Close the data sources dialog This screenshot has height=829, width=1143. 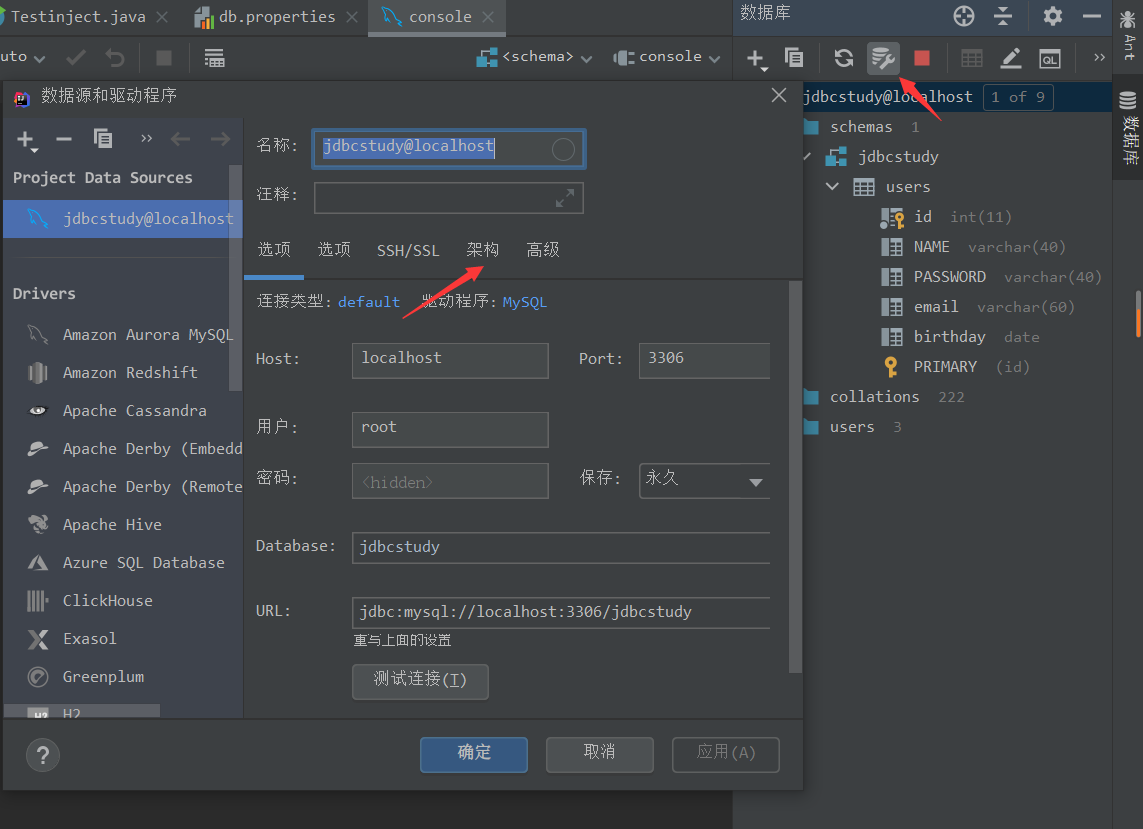point(779,96)
